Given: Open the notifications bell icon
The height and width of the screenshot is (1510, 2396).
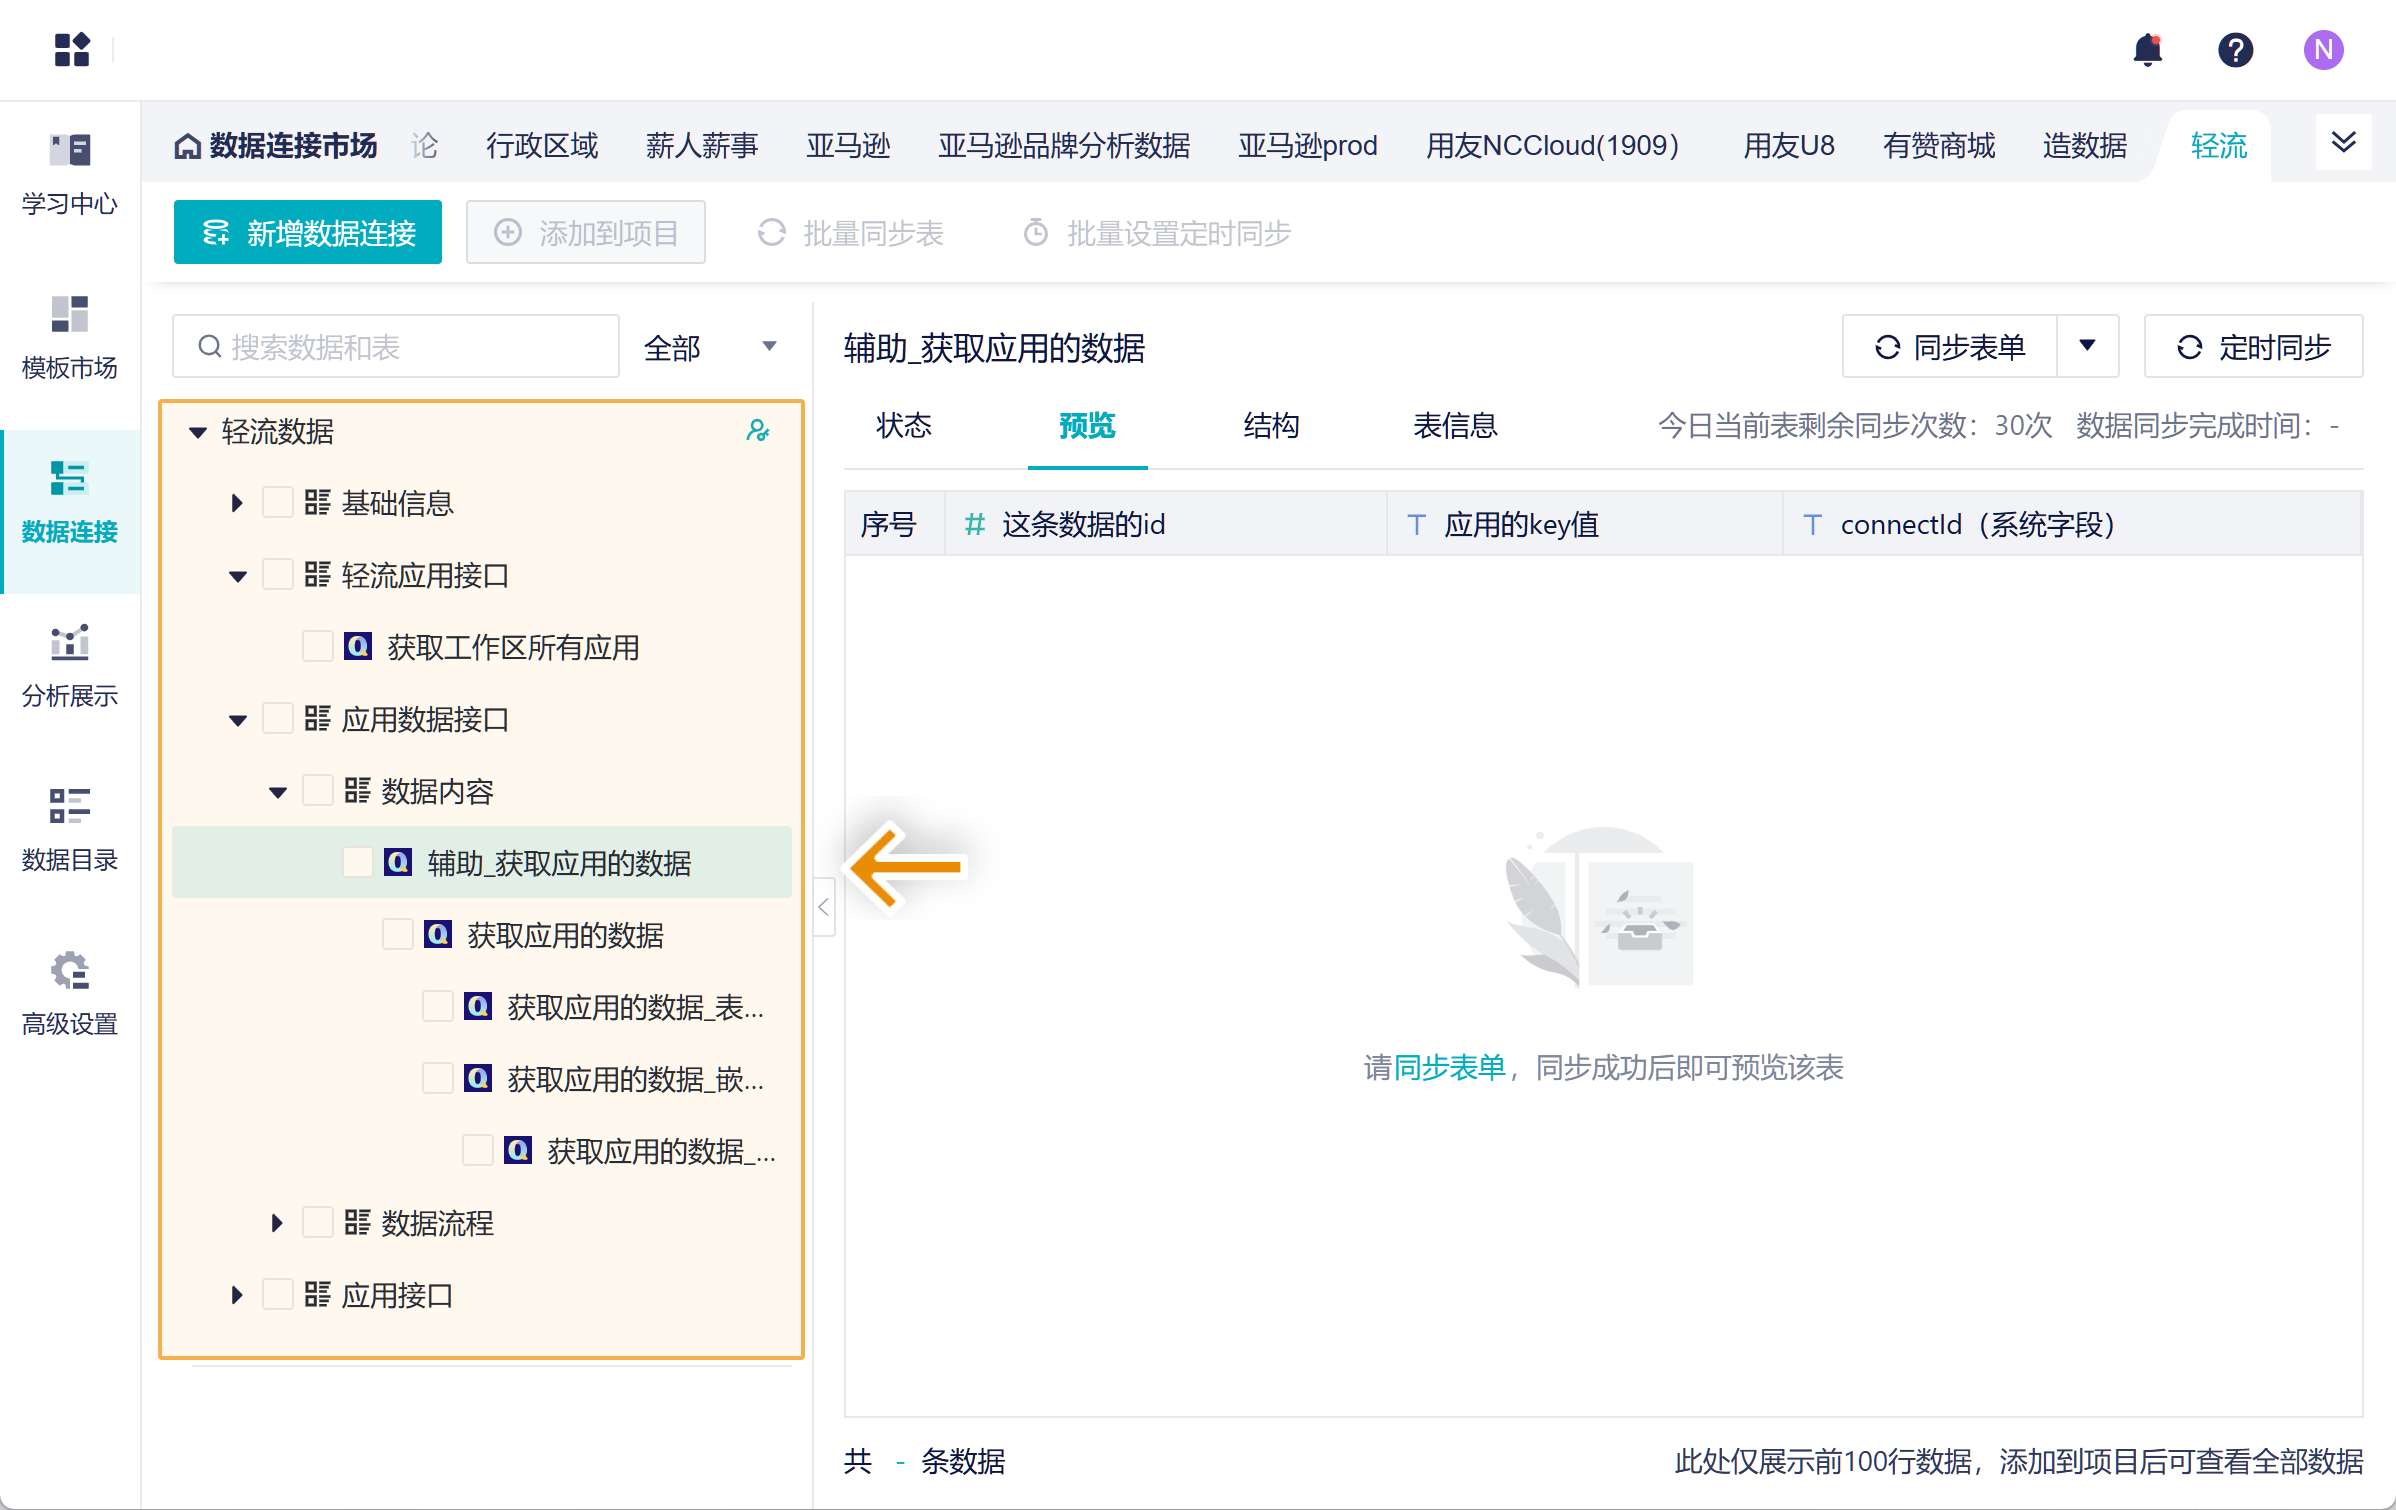Looking at the screenshot, I should coord(2147,50).
